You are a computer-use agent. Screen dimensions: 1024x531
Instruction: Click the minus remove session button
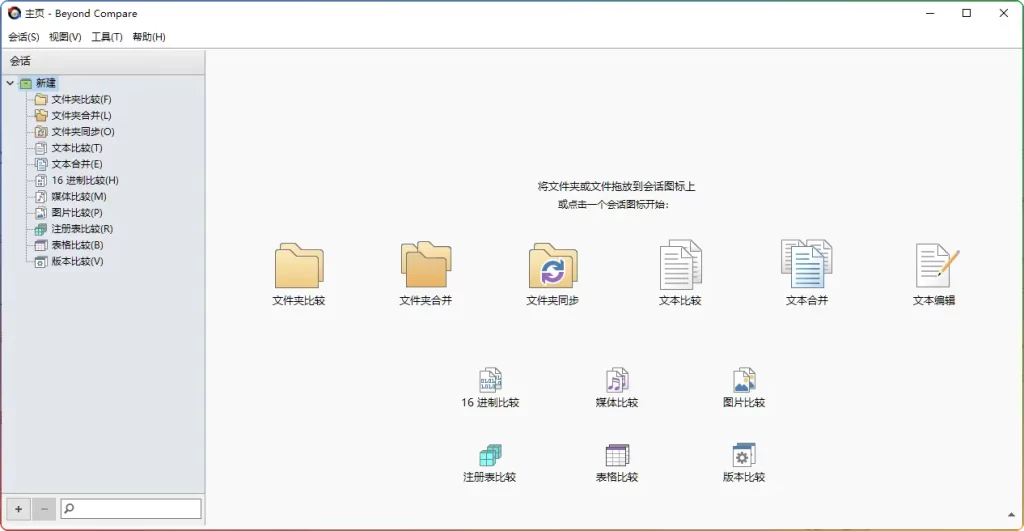[44, 509]
